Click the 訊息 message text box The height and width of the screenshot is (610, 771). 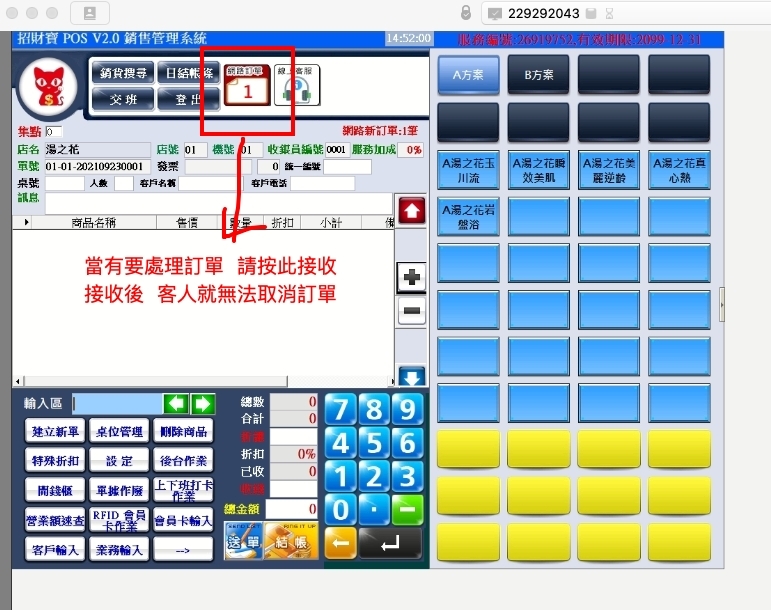pos(218,203)
